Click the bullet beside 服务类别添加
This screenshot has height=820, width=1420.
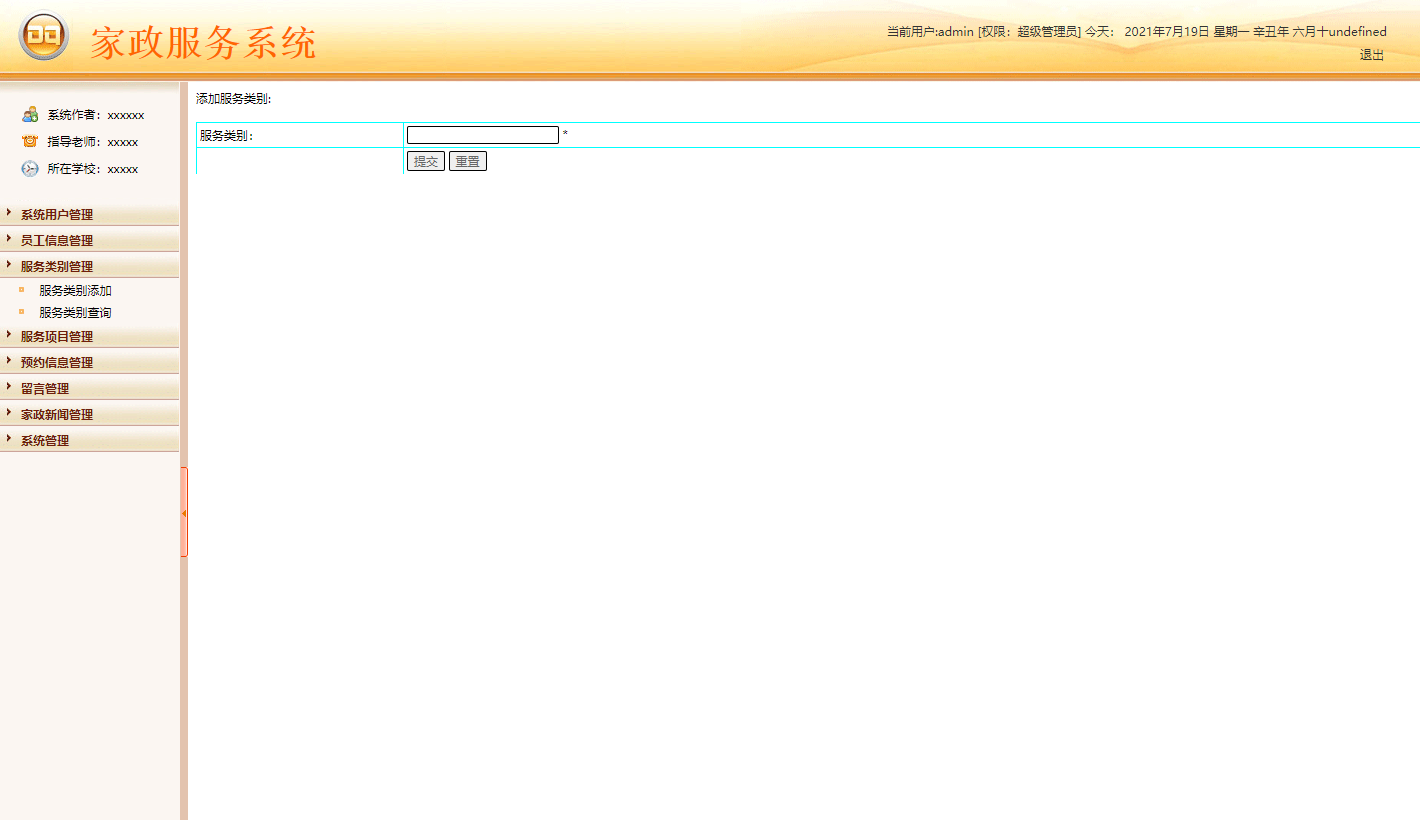(22, 290)
